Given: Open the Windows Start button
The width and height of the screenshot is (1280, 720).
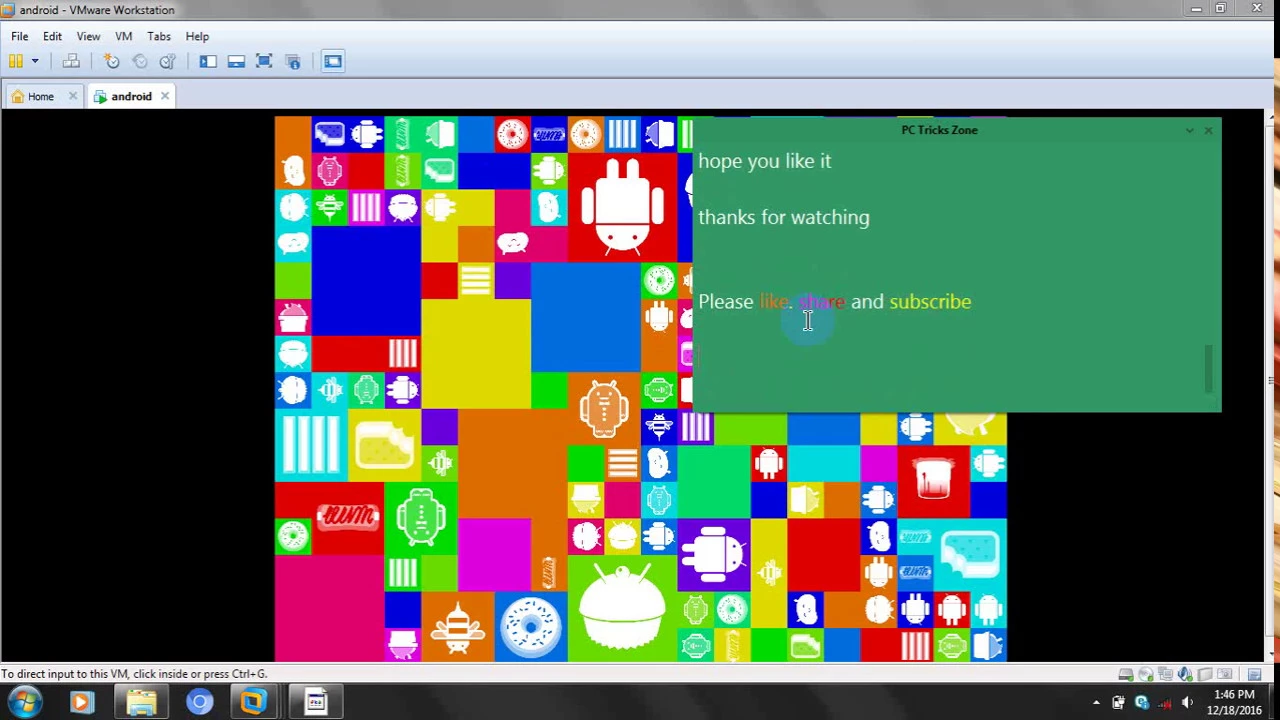Looking at the screenshot, I should 25,701.
